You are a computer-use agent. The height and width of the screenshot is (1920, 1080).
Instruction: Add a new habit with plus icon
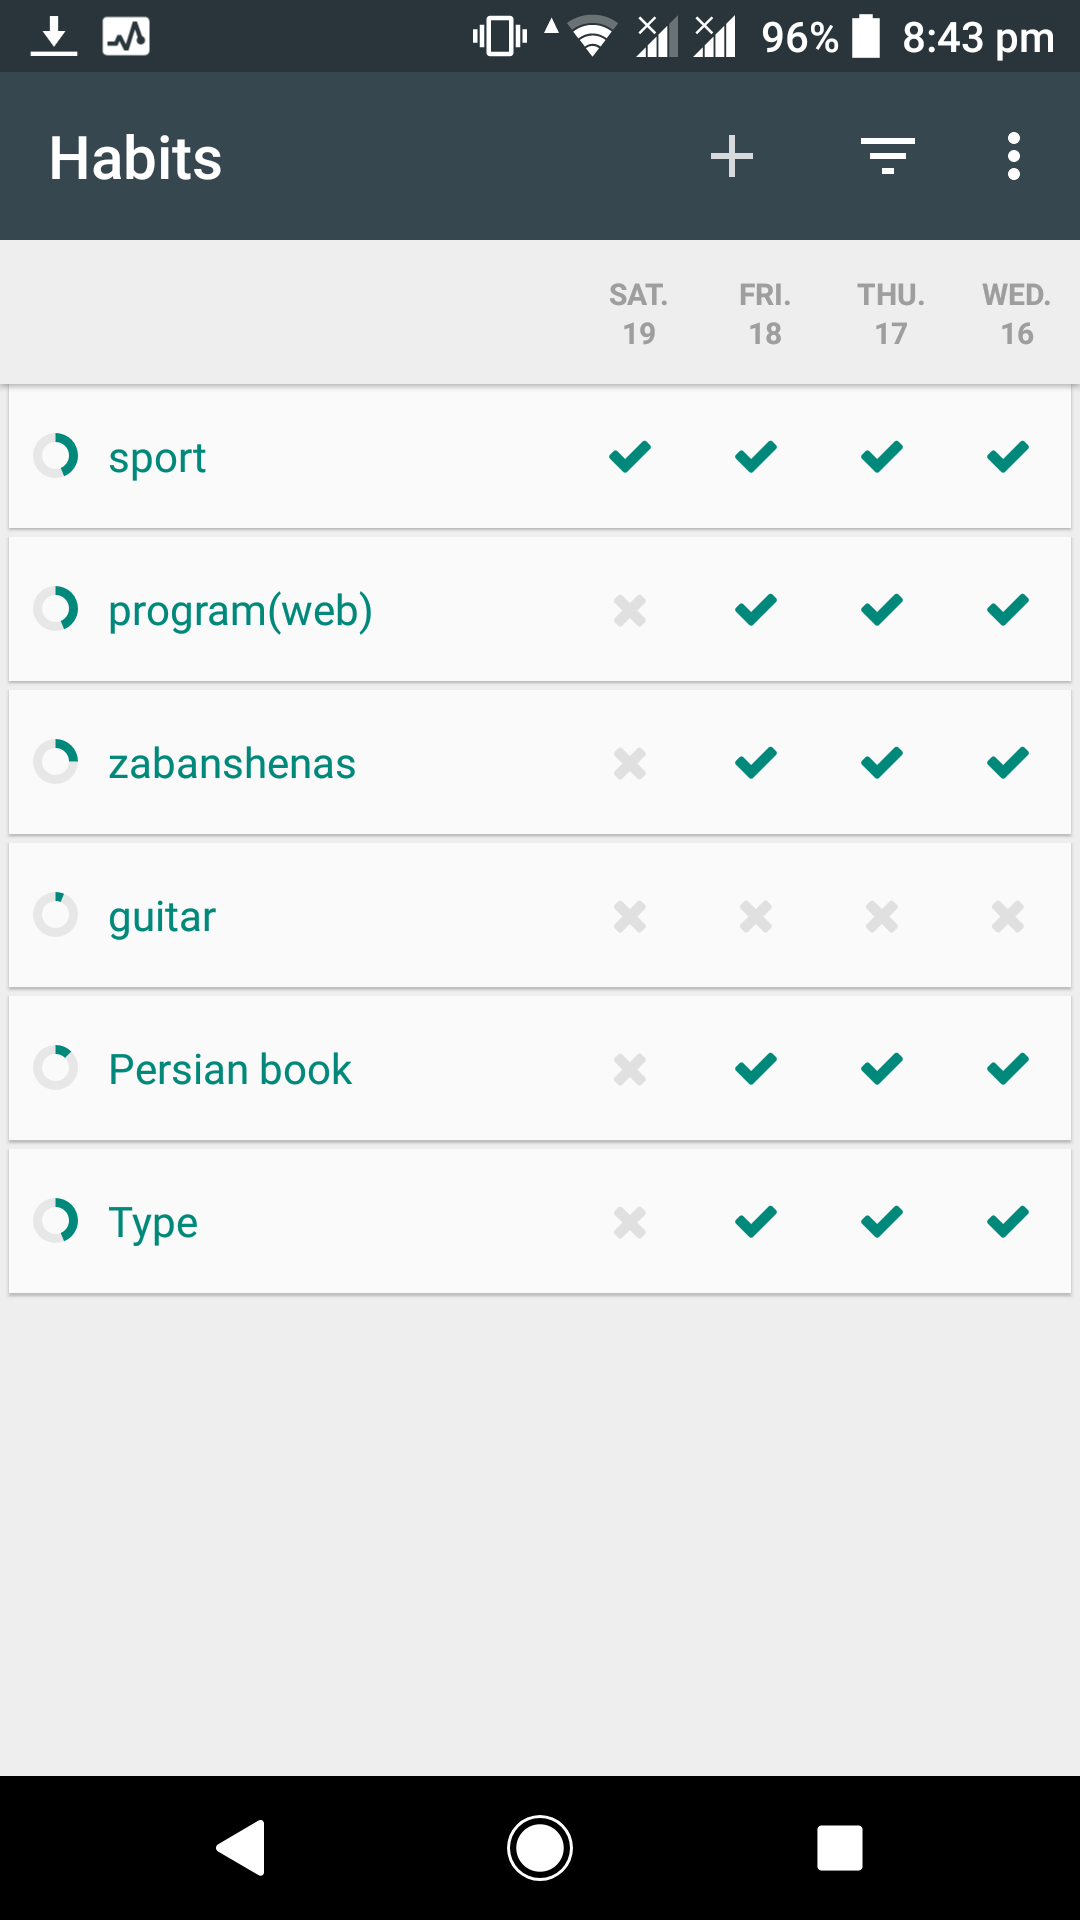click(x=731, y=157)
